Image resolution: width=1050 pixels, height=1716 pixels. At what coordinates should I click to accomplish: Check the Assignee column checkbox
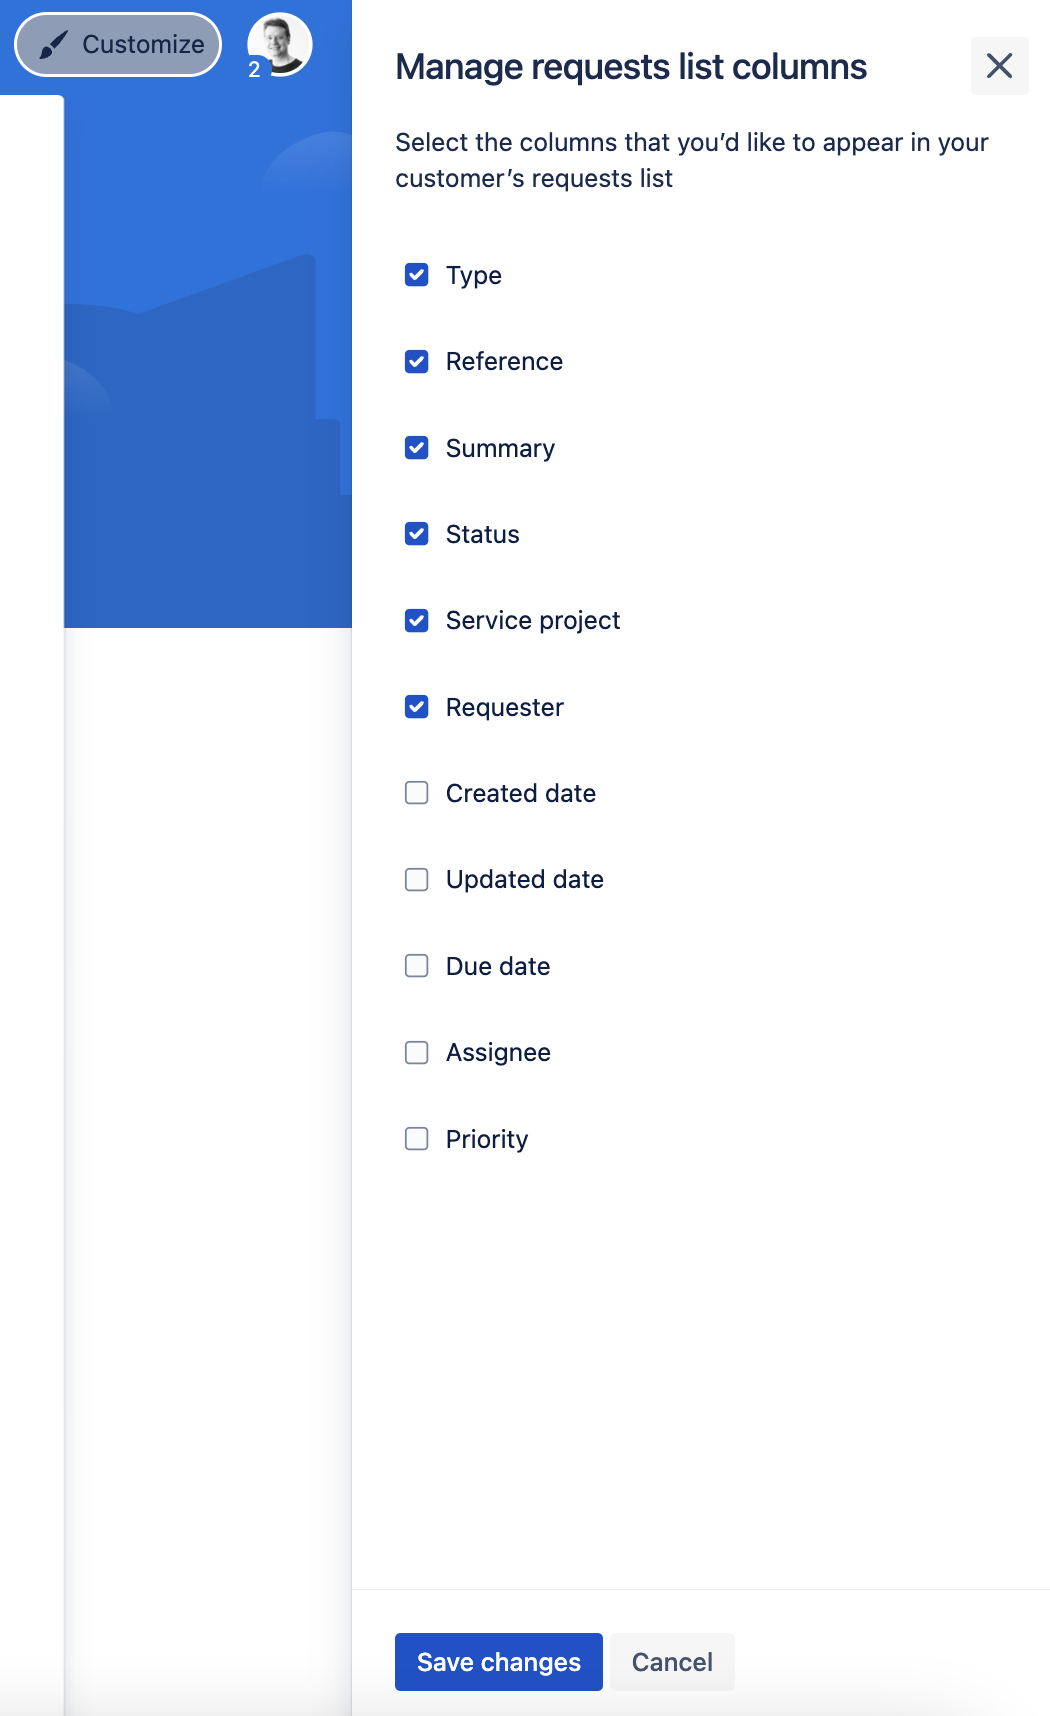tap(416, 1052)
